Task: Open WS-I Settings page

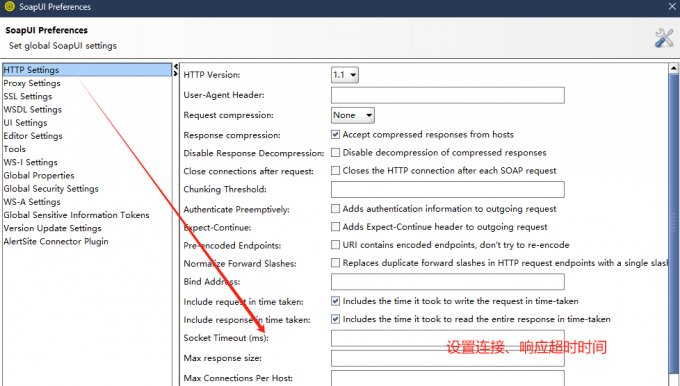Action: click(30, 162)
